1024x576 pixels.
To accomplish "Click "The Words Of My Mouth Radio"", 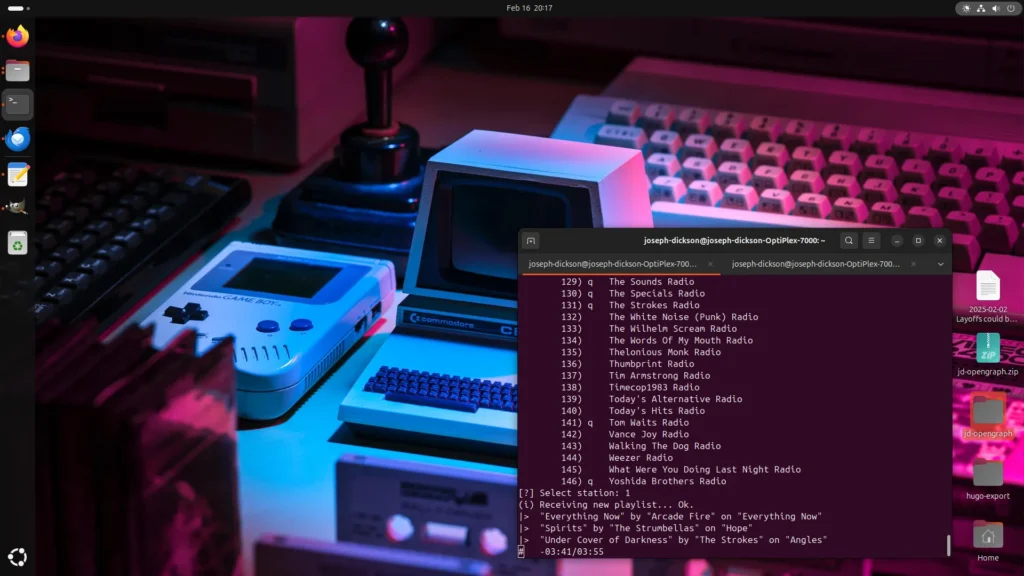I will pos(680,340).
